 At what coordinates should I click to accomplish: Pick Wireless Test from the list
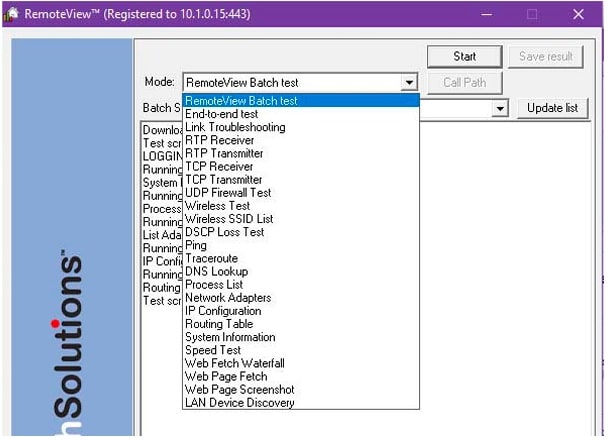pos(301,206)
